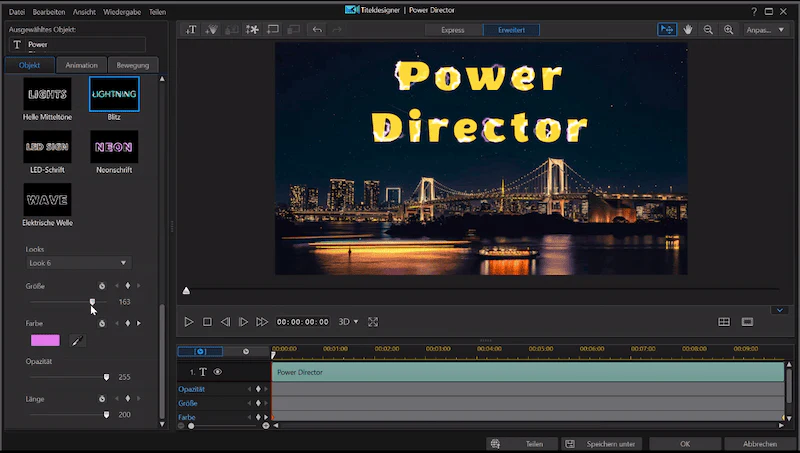Step to previous frame
This screenshot has height=453, width=800.
click(225, 322)
